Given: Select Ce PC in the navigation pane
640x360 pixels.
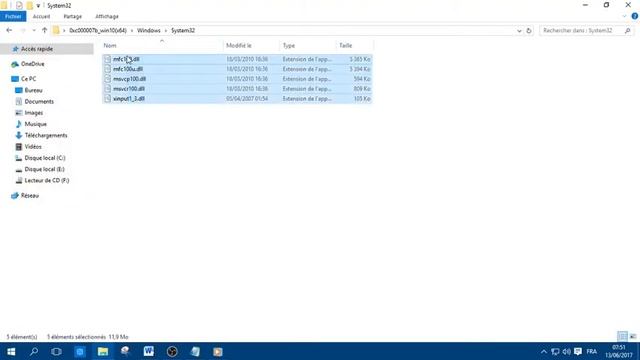Looking at the screenshot, I should click(28, 79).
